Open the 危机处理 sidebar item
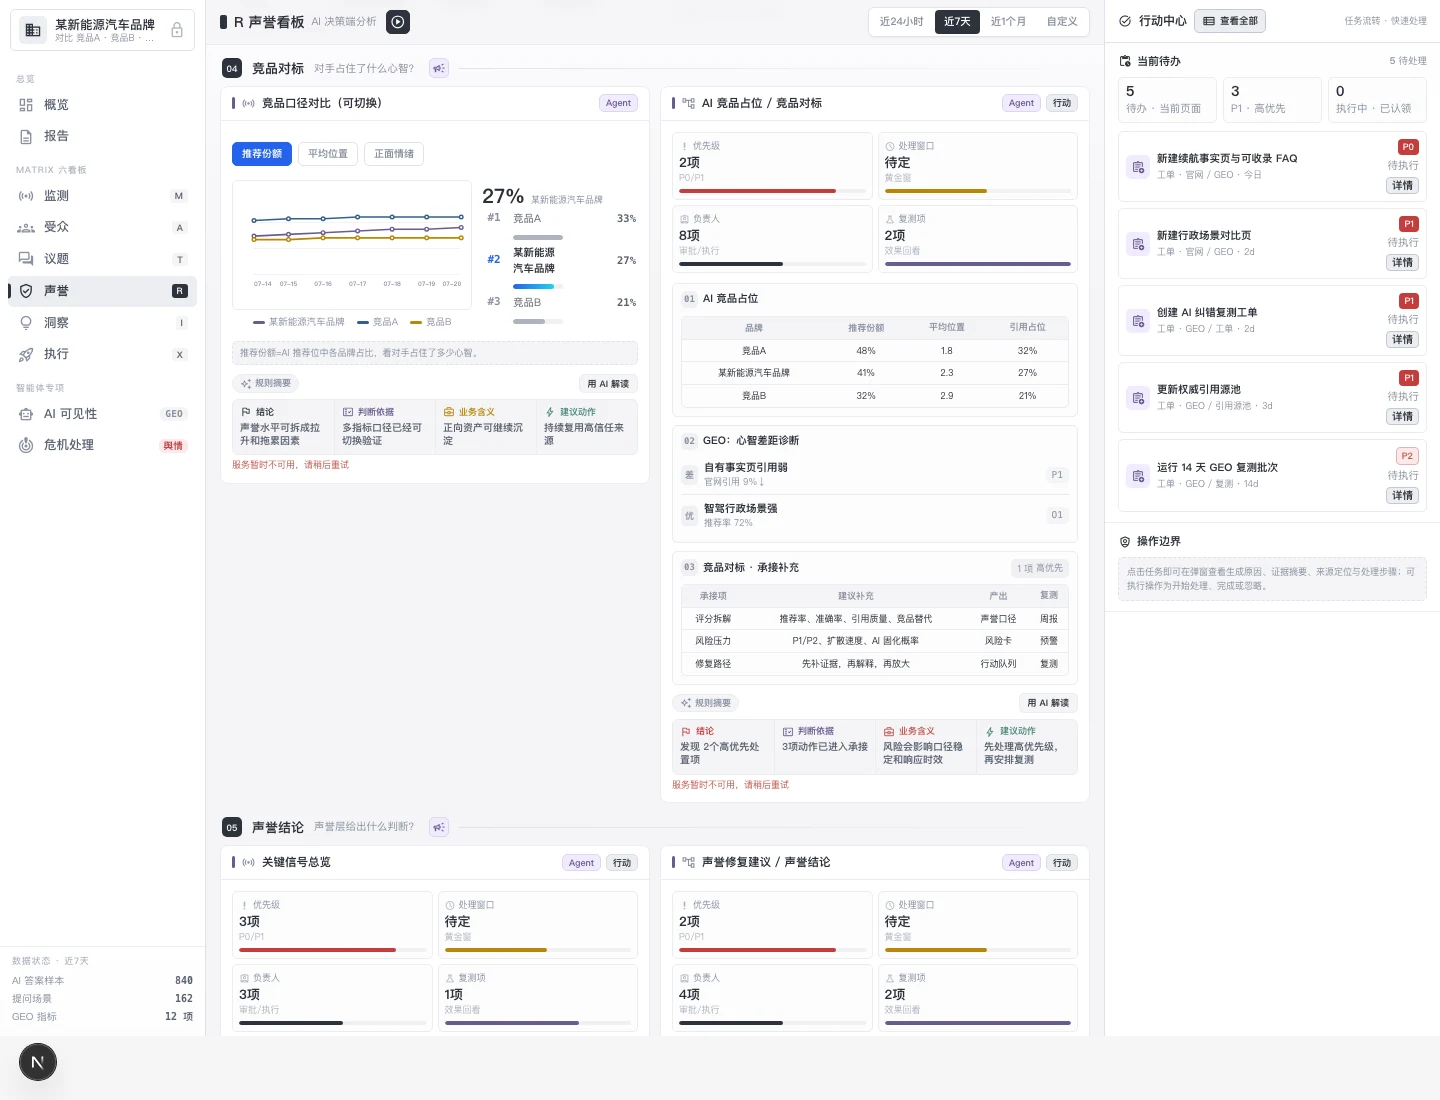Image resolution: width=1440 pixels, height=1100 pixels. pyautogui.click(x=102, y=445)
